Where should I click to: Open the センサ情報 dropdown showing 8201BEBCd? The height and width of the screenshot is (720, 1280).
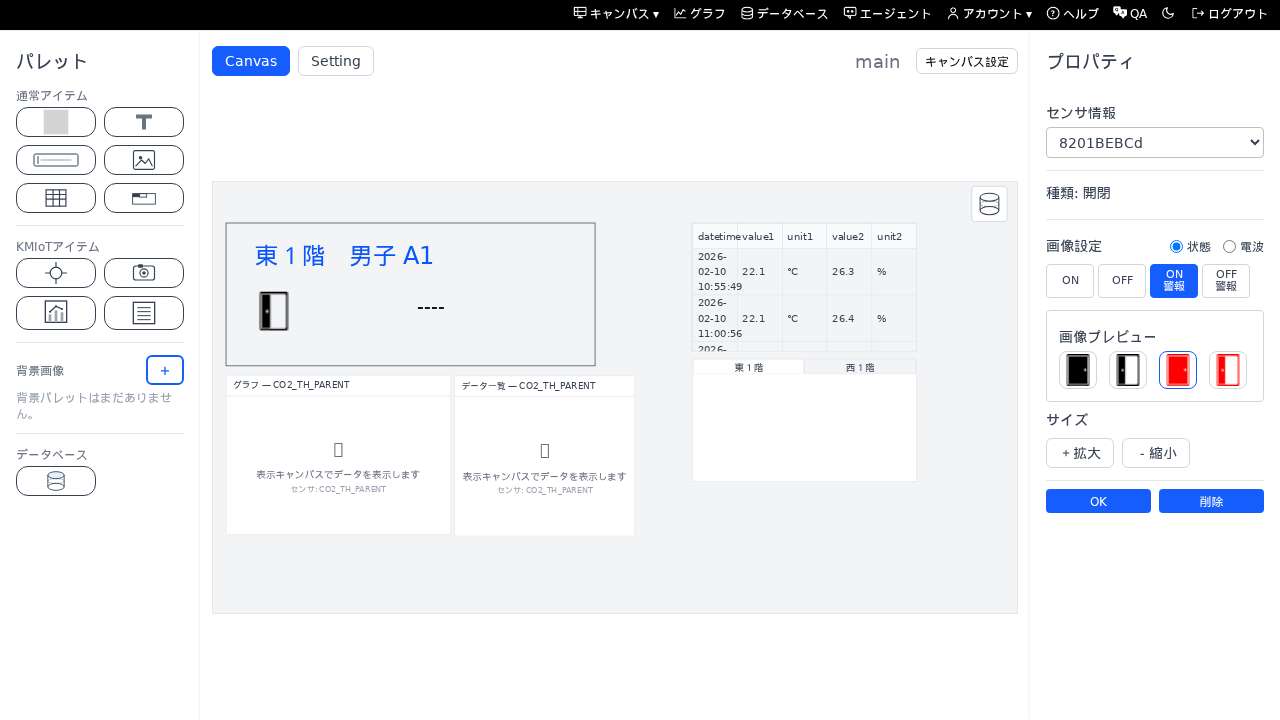[1155, 142]
